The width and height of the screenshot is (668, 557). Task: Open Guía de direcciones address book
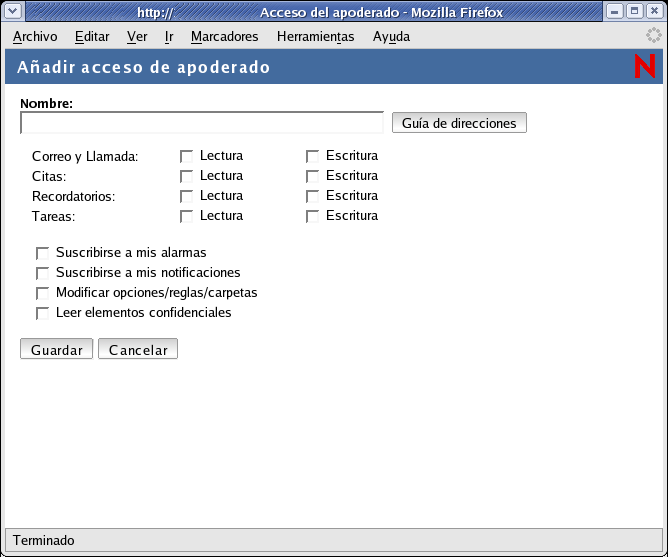(459, 123)
